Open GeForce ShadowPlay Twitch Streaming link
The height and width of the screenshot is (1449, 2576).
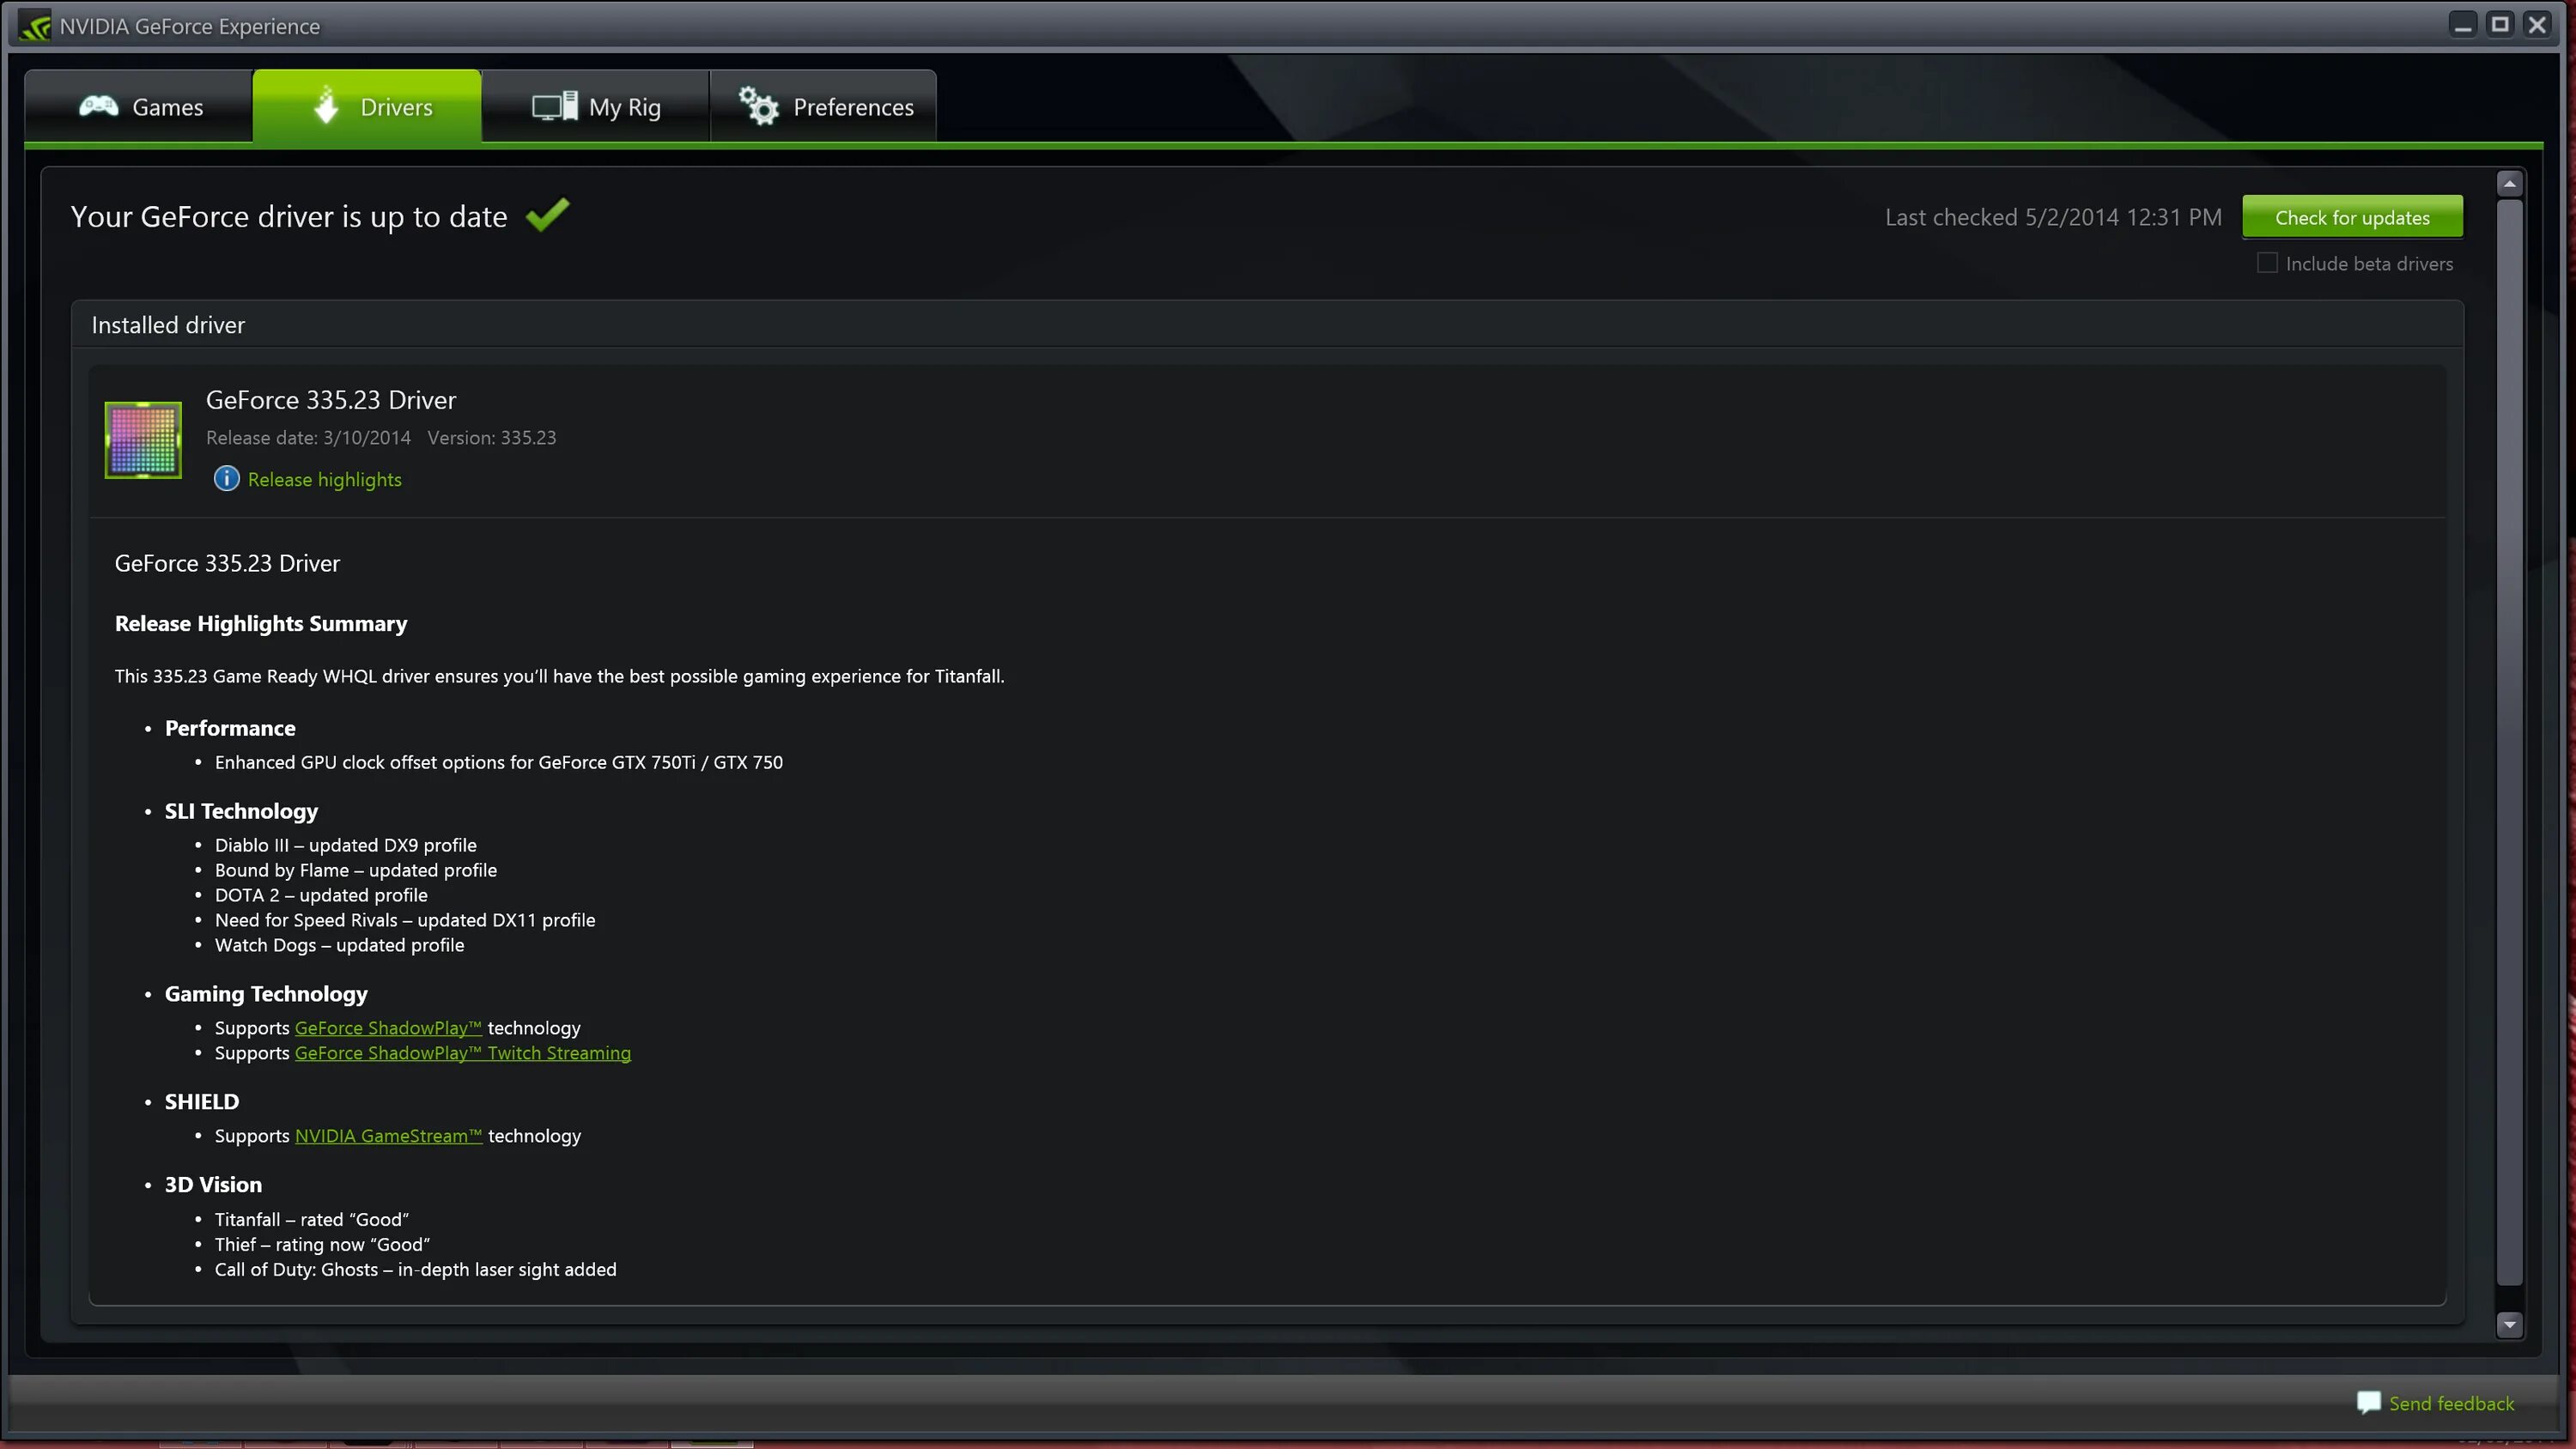pyautogui.click(x=463, y=1053)
